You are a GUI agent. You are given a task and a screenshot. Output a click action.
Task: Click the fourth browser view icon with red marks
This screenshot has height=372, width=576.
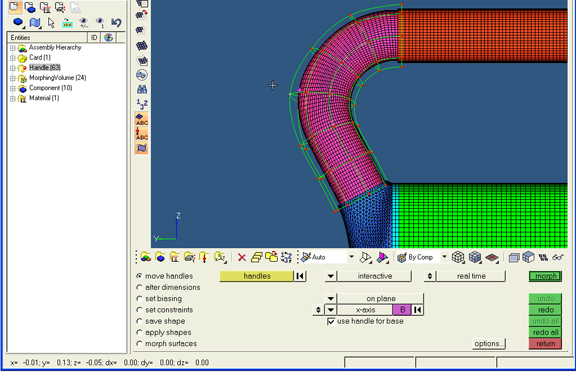point(60,7)
